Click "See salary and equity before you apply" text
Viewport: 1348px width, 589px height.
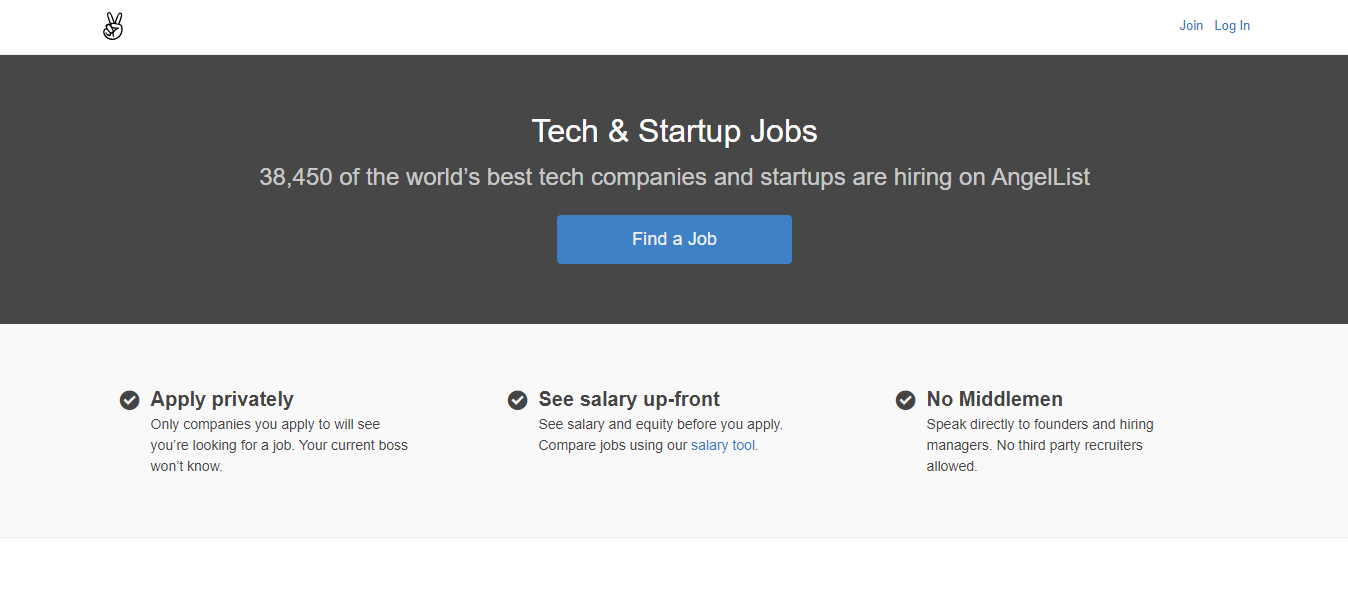click(x=660, y=424)
